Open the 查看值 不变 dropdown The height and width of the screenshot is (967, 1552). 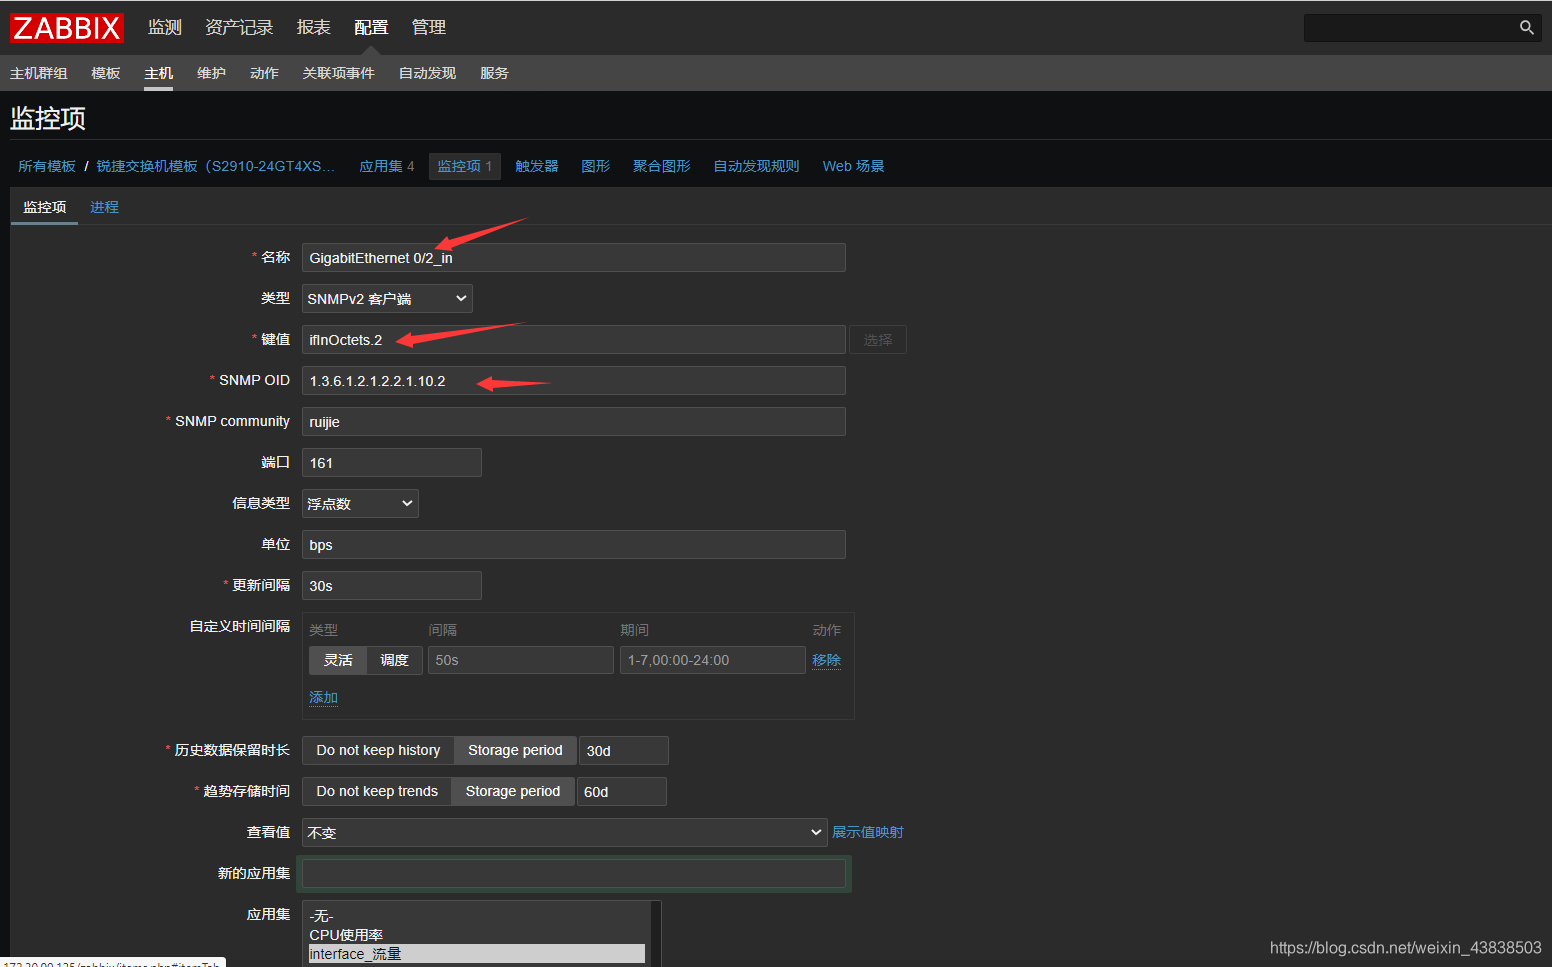tap(565, 833)
